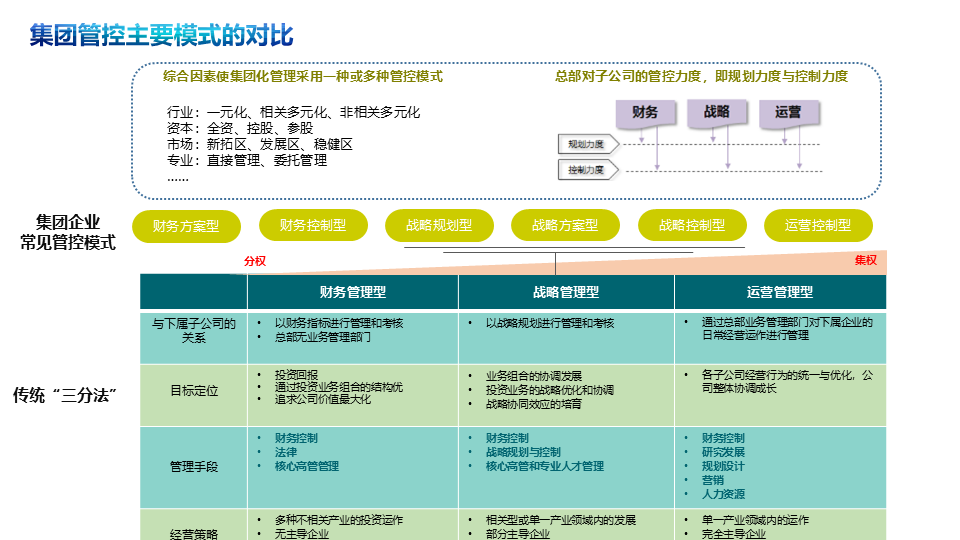The image size is (960, 540).
Task: Click bullet 以战略规划进行管理和考核
Action: pyautogui.click(x=550, y=323)
